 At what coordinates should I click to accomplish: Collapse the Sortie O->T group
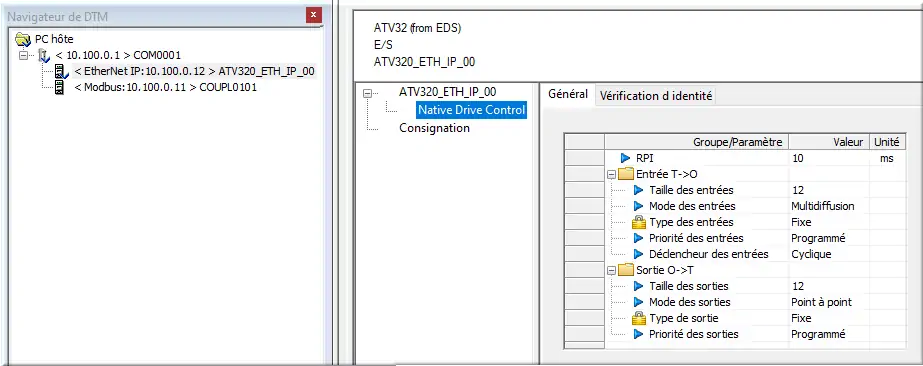[612, 271]
